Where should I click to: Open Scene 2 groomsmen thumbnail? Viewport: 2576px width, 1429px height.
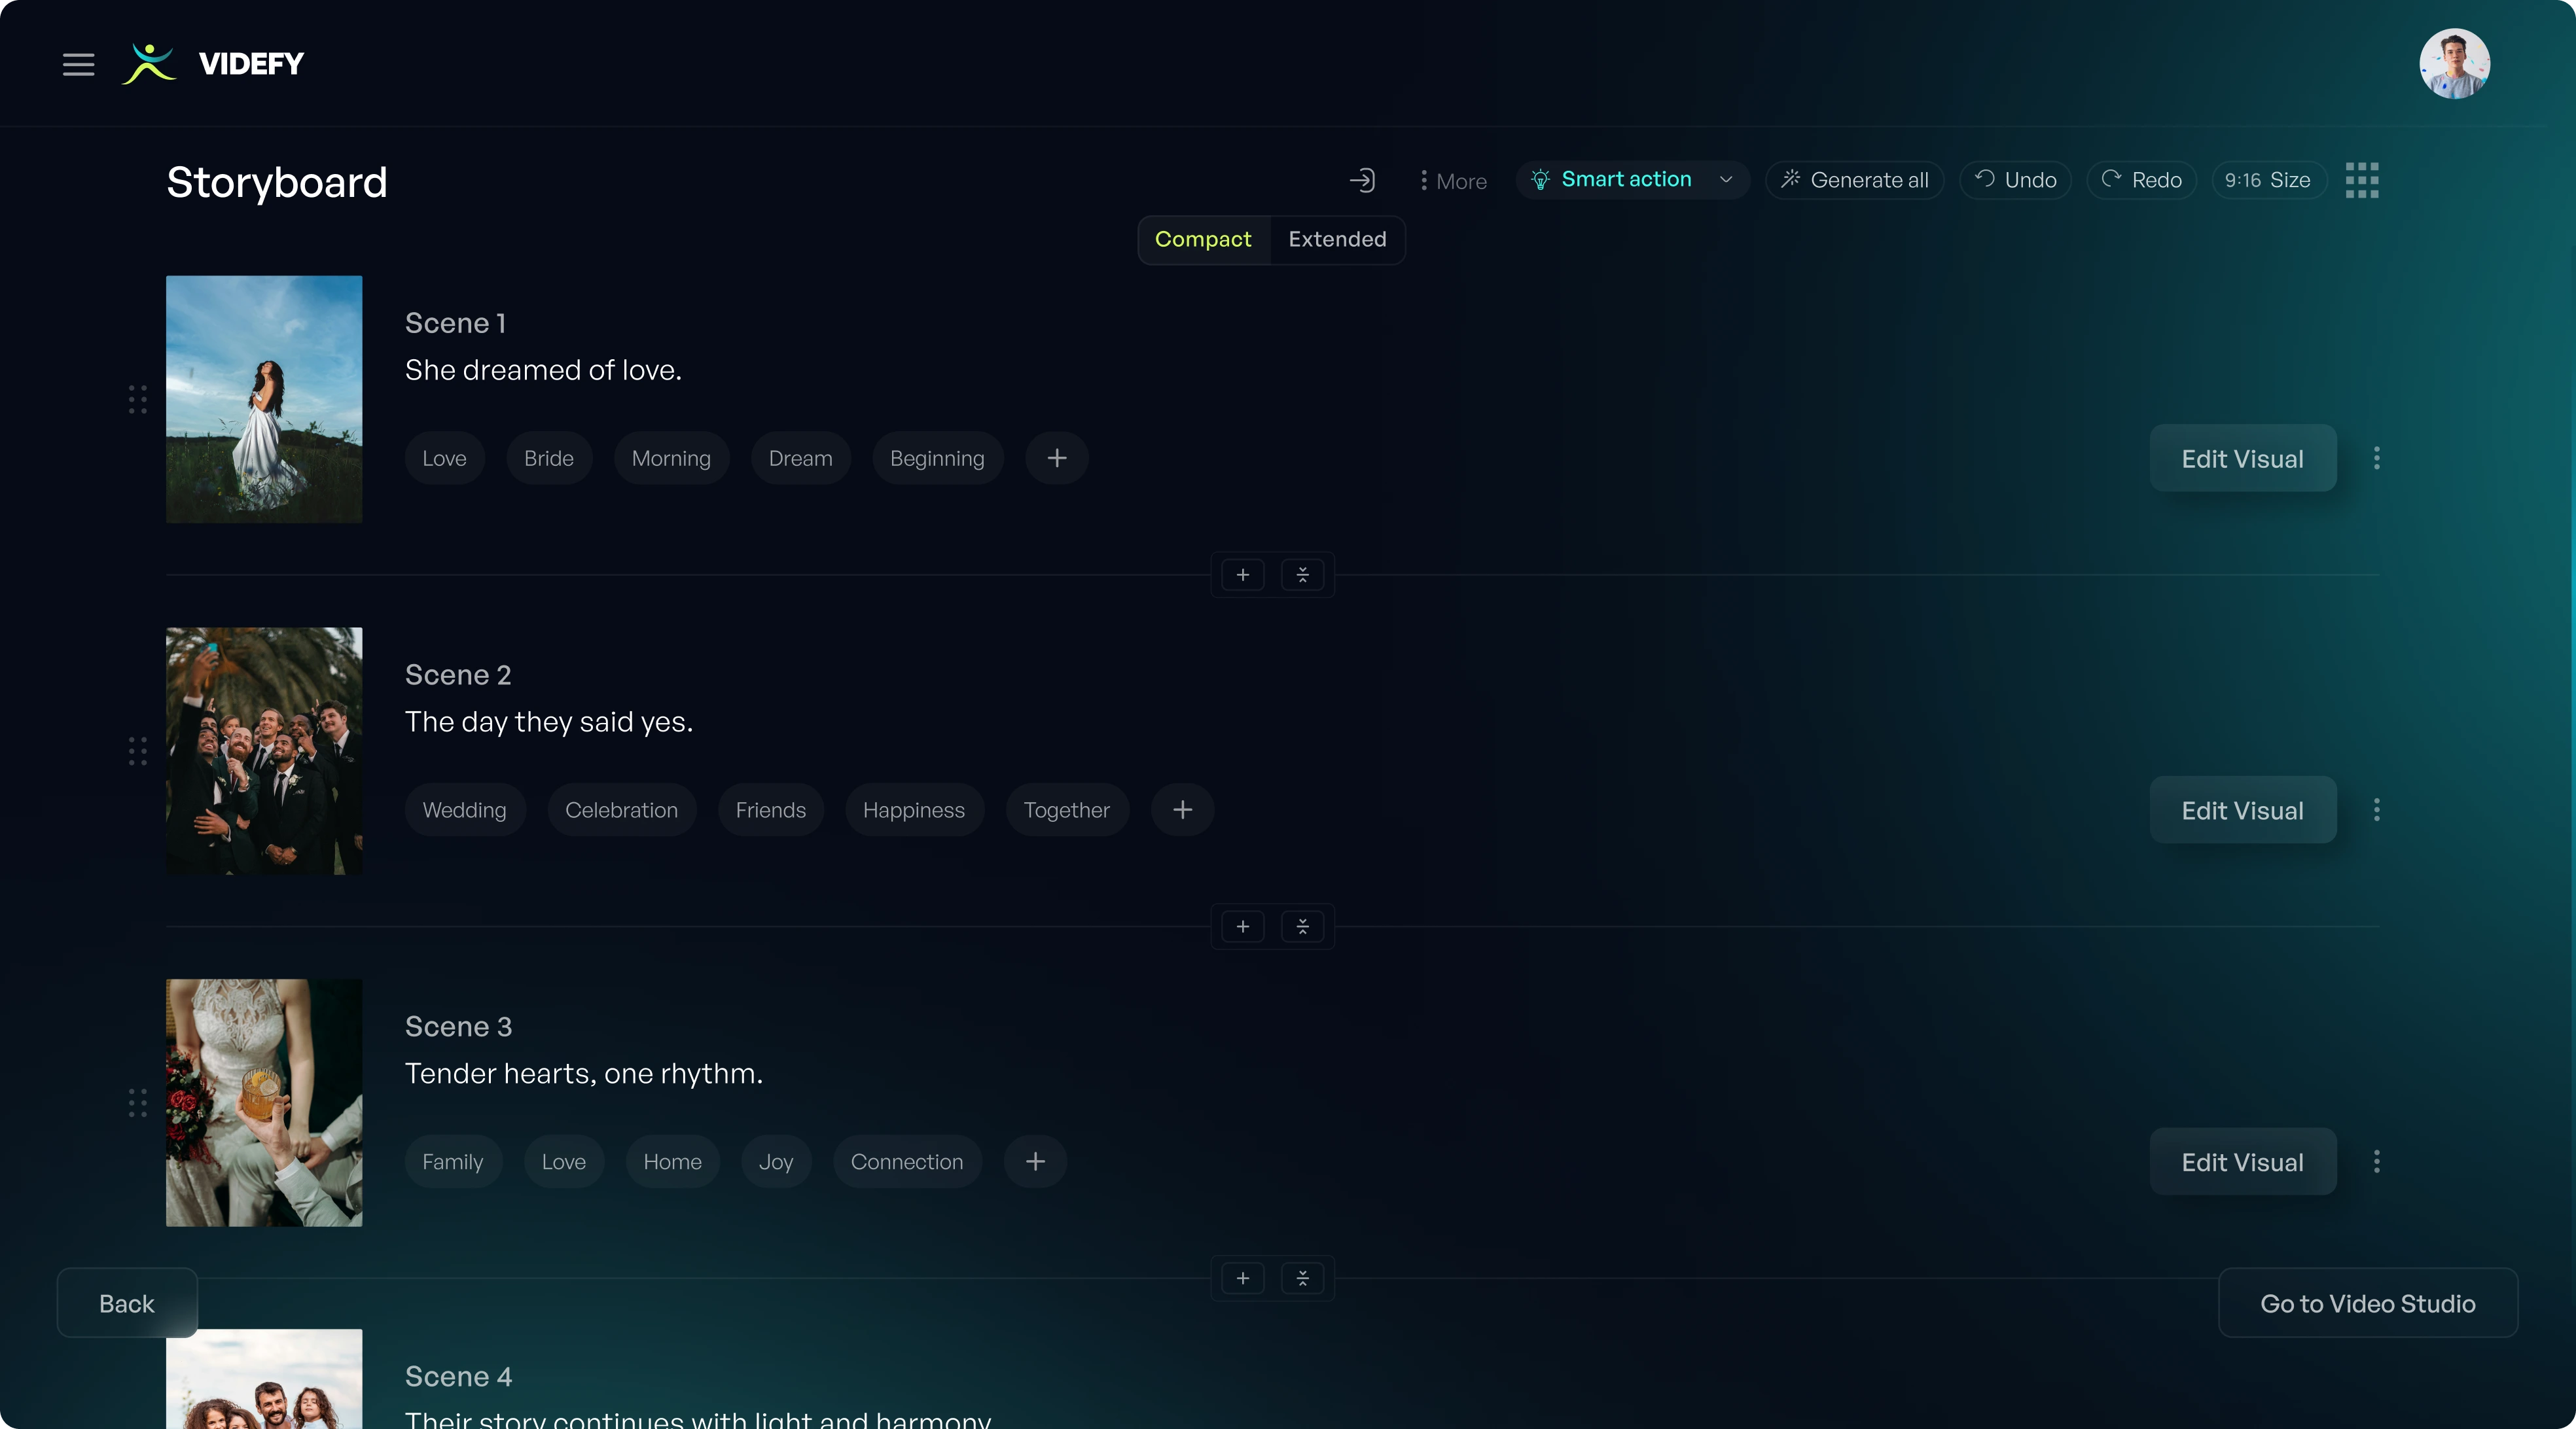tap(264, 751)
